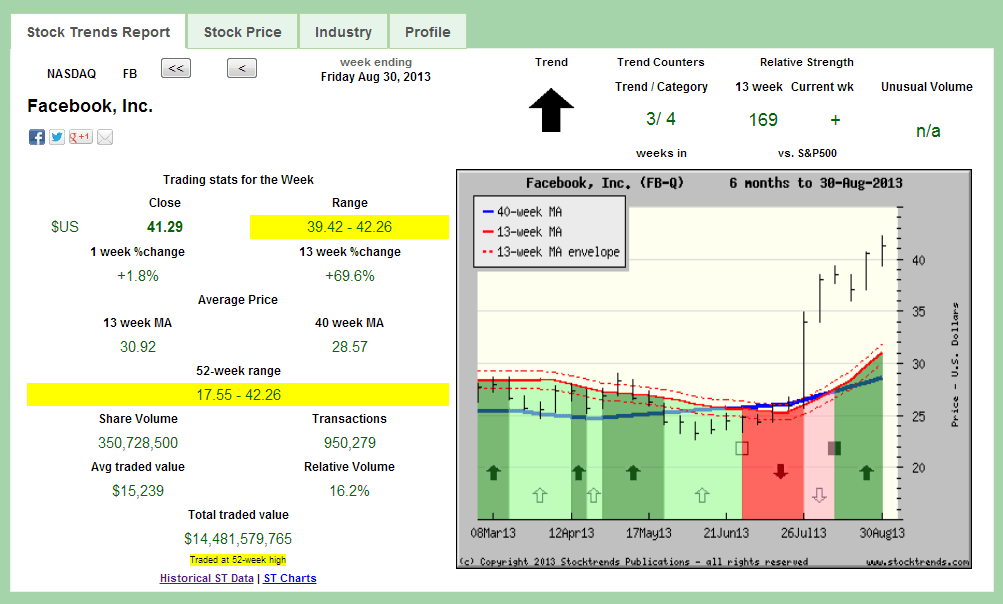The image size is (1003, 604).
Task: Click the "40-week MA" legend entry
Action: 522,212
